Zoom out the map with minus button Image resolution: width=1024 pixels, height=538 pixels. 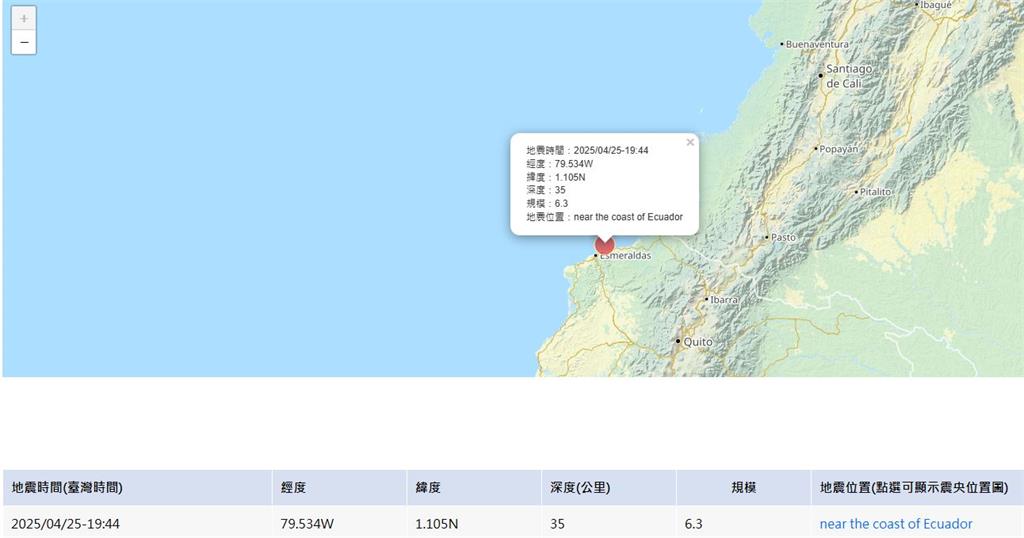pyautogui.click(x=24, y=42)
